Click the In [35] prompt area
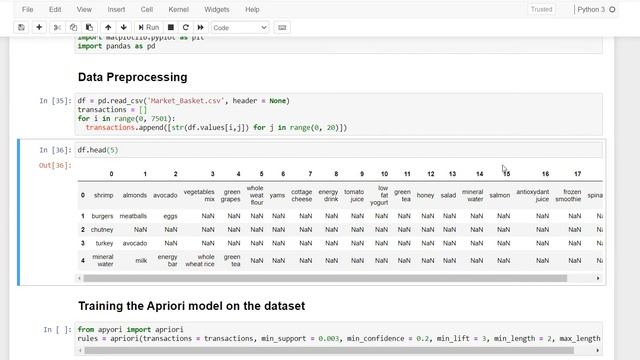Screen dimensions: 640x360 pos(55,101)
